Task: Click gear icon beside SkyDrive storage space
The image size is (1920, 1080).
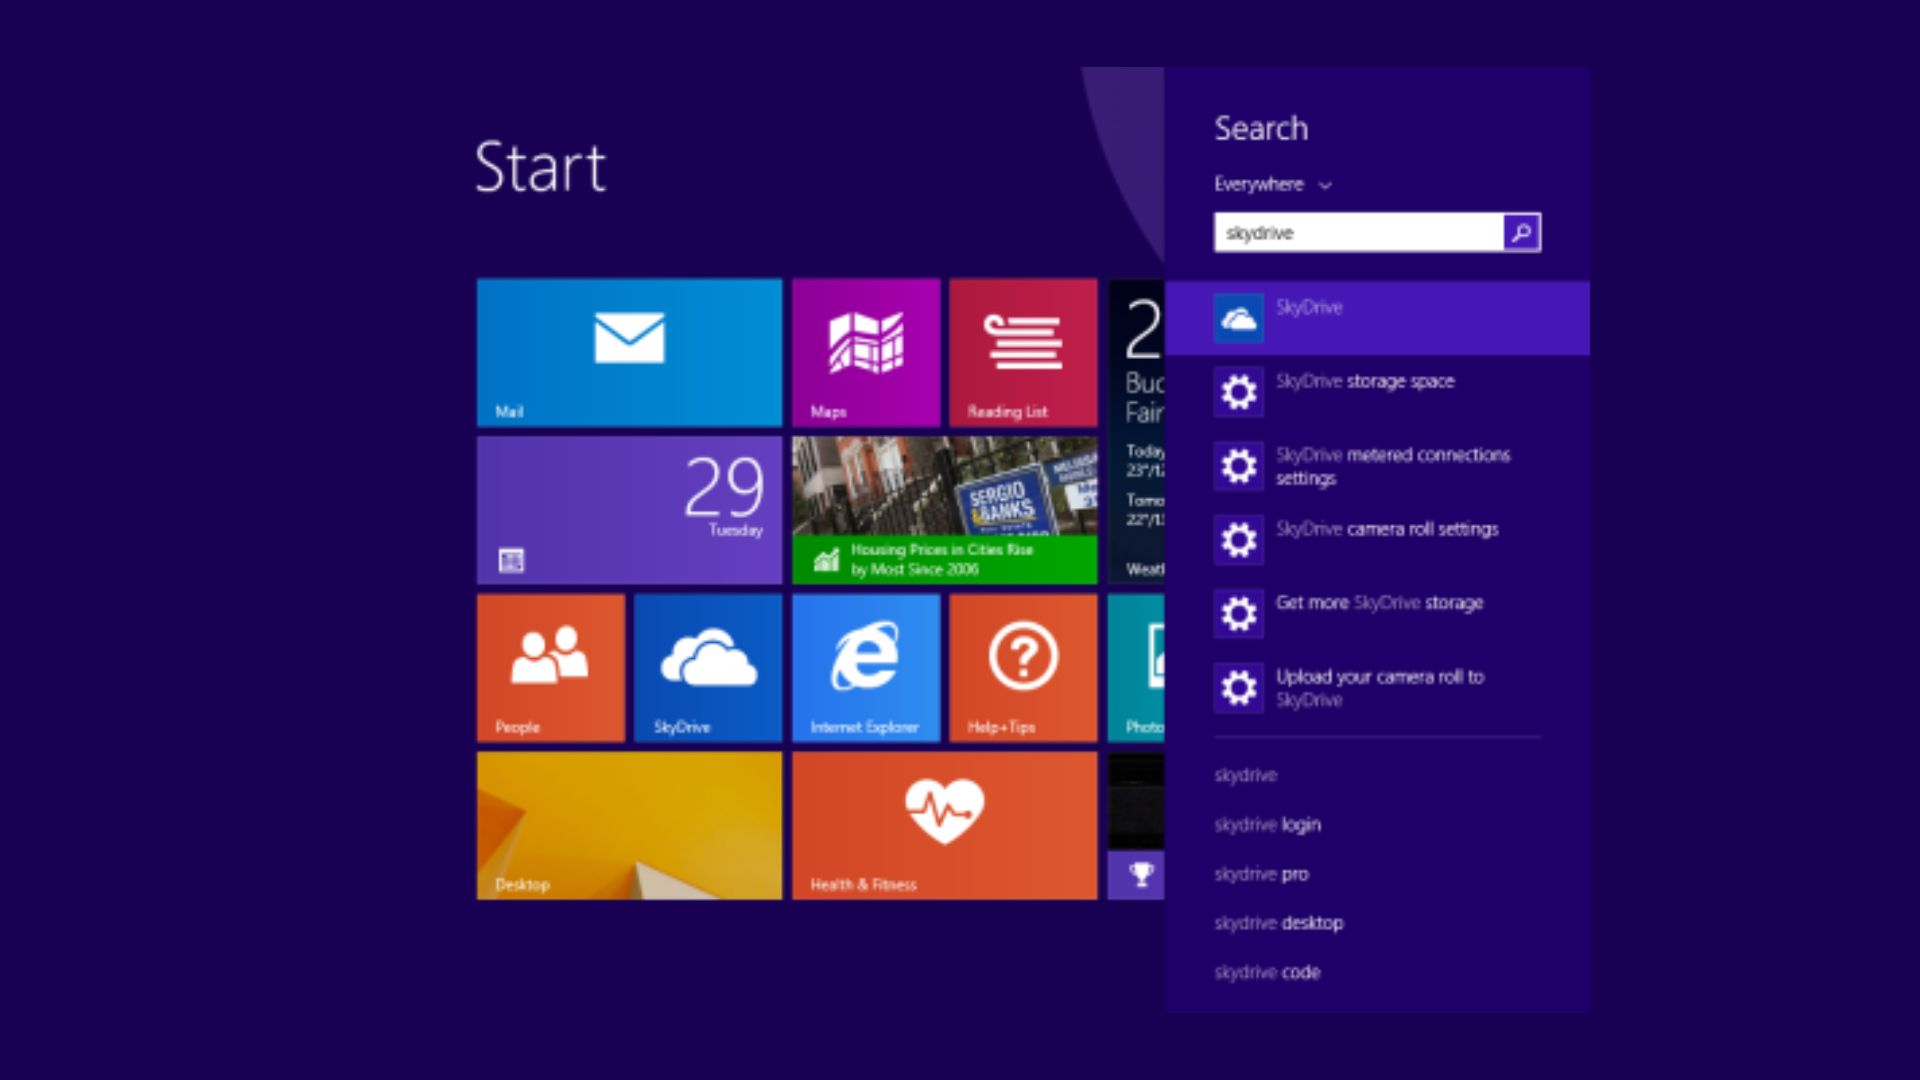Action: [x=1239, y=392]
